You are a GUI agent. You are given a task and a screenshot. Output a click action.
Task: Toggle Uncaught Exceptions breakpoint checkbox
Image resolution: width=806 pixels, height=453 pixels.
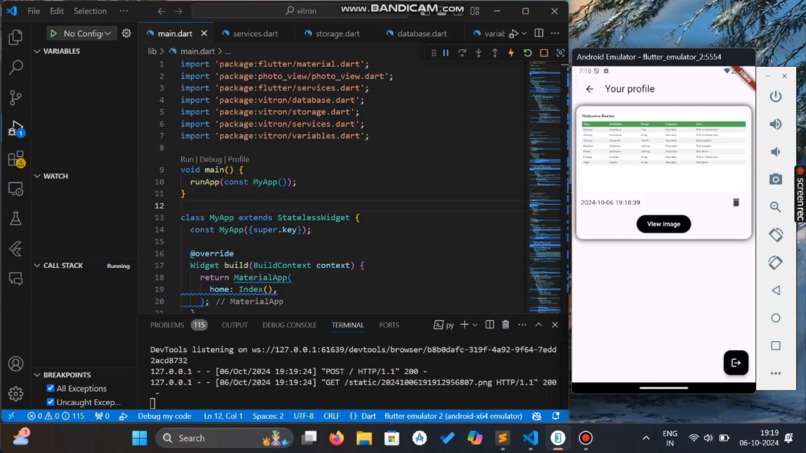pyautogui.click(x=50, y=402)
